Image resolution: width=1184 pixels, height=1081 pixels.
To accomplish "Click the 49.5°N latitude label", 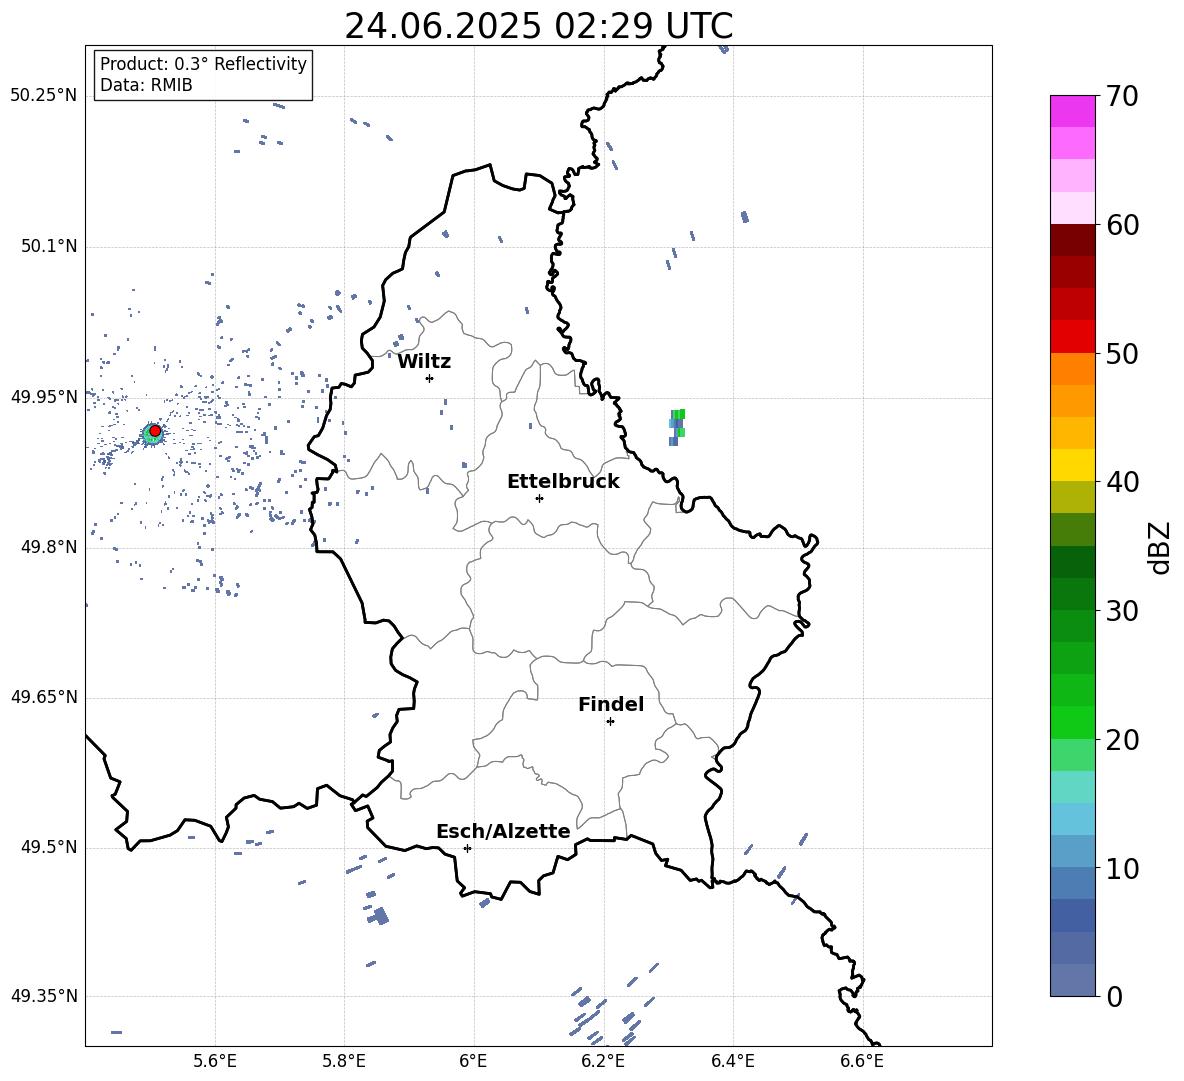I will (48, 848).
